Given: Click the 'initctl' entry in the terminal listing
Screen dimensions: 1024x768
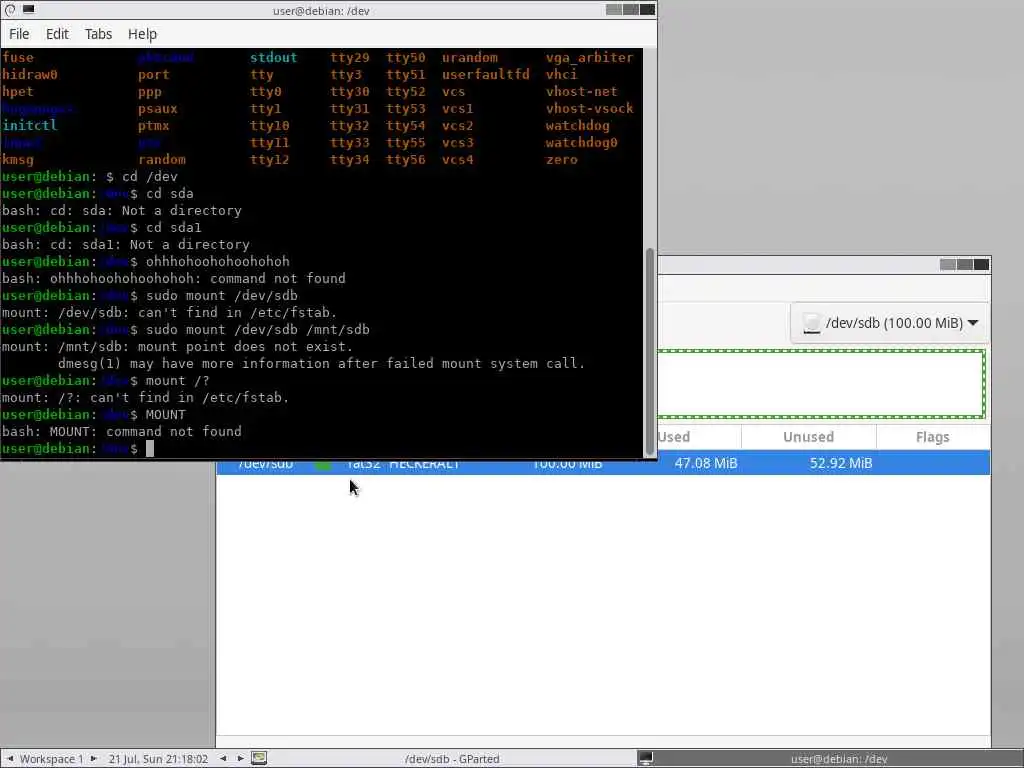Looking at the screenshot, I should tap(29, 125).
